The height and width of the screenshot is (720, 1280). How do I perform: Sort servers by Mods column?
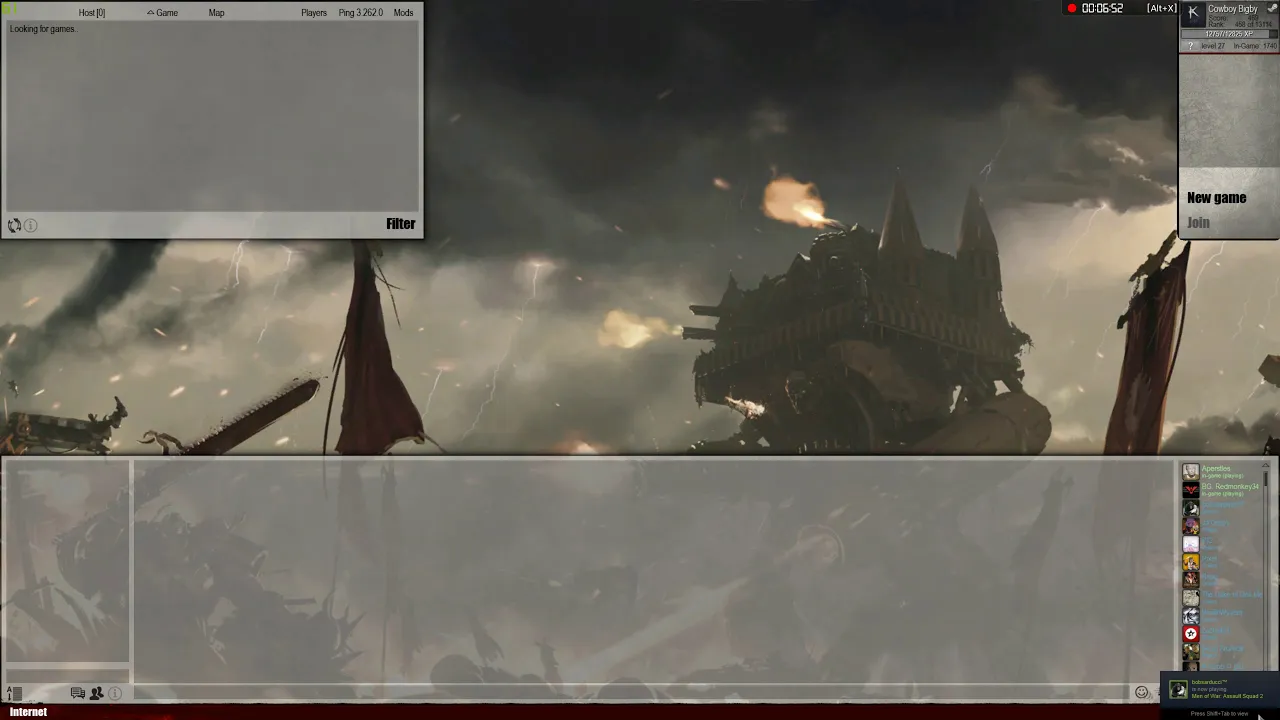click(x=403, y=13)
